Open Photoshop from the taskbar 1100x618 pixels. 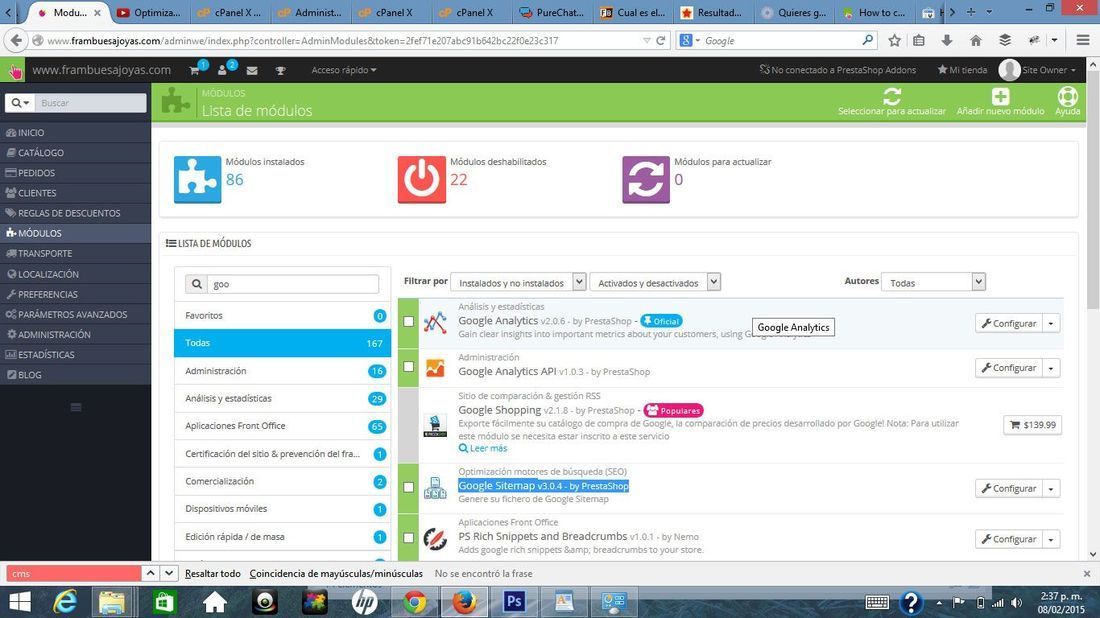[x=514, y=602]
